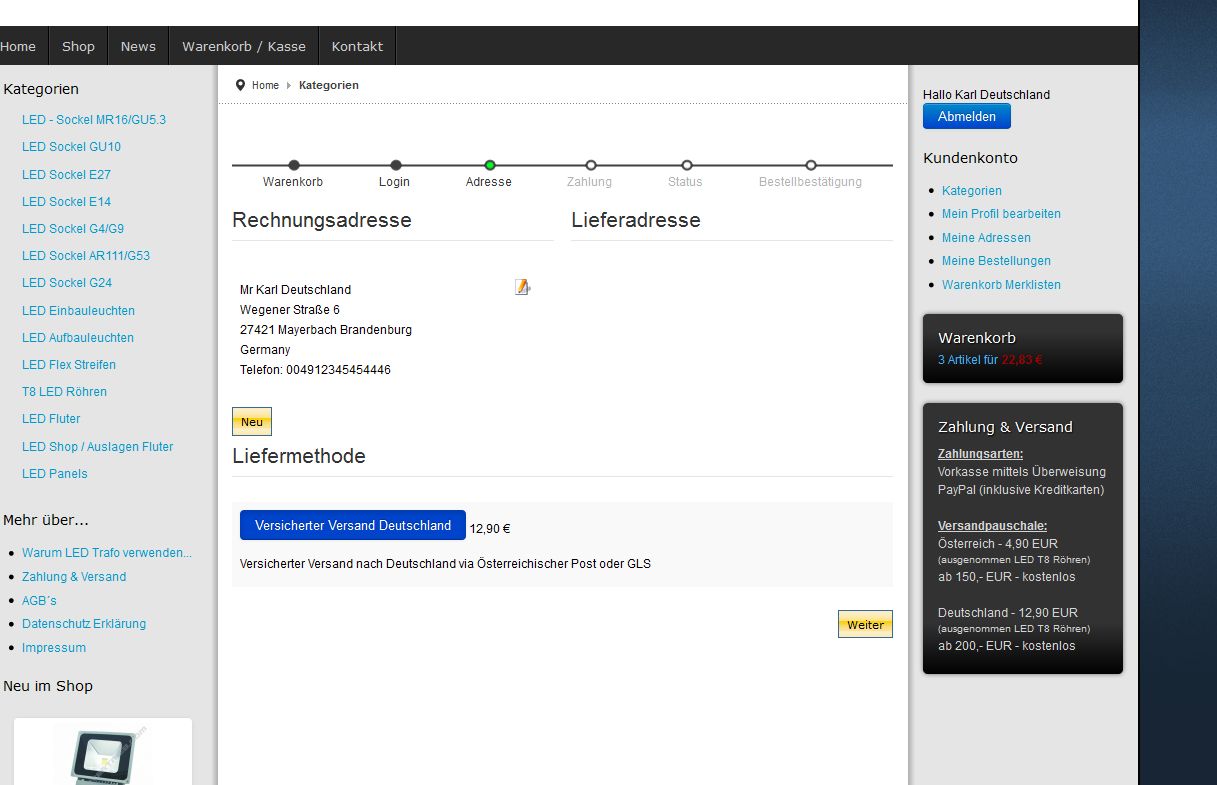Edit the billing address via pencil icon
Viewport: 1217px width, 785px height.
click(522, 287)
